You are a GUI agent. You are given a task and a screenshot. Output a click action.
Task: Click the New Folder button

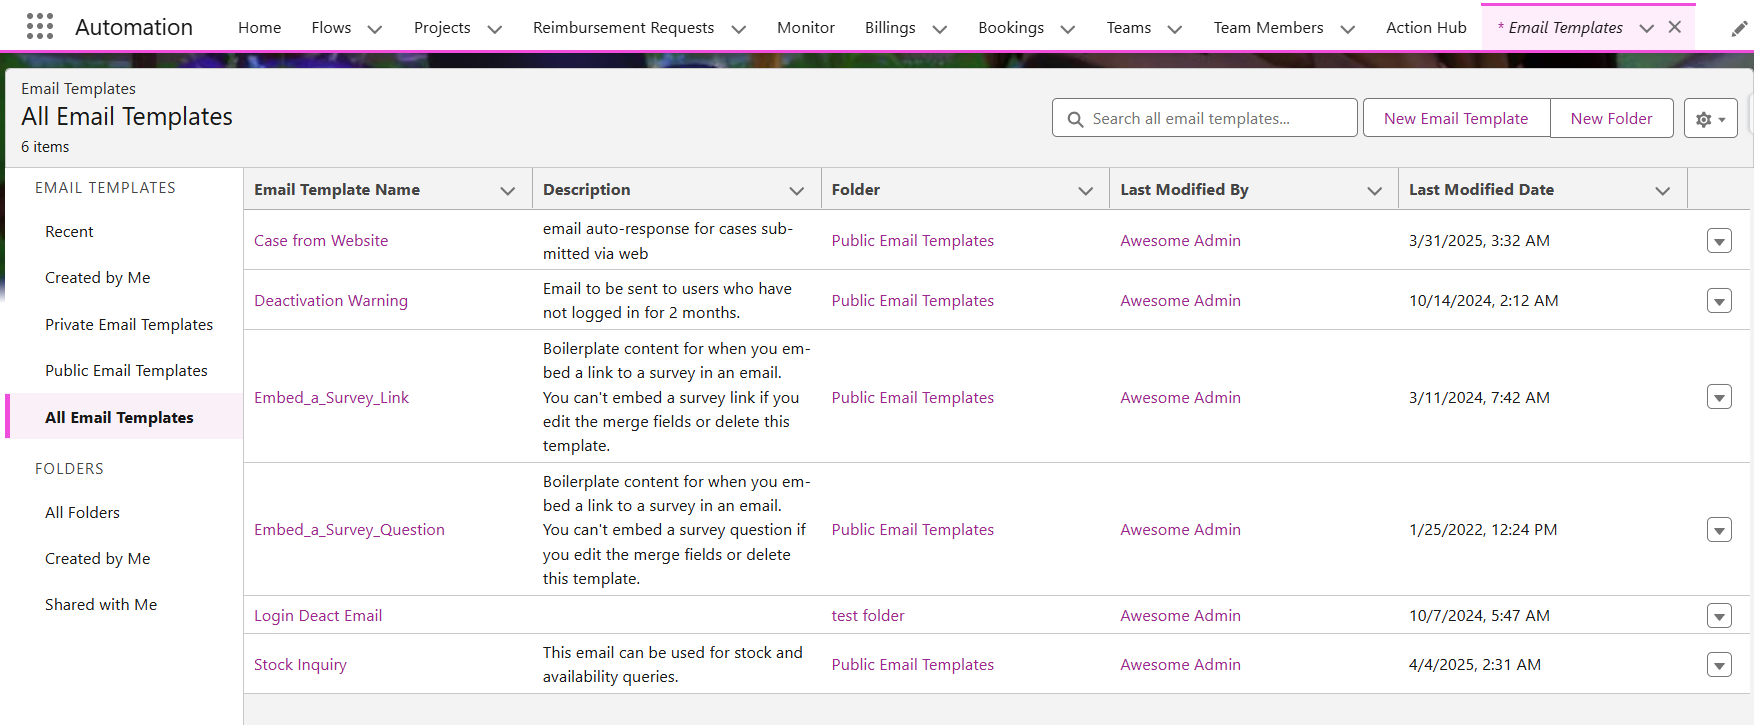click(1611, 118)
